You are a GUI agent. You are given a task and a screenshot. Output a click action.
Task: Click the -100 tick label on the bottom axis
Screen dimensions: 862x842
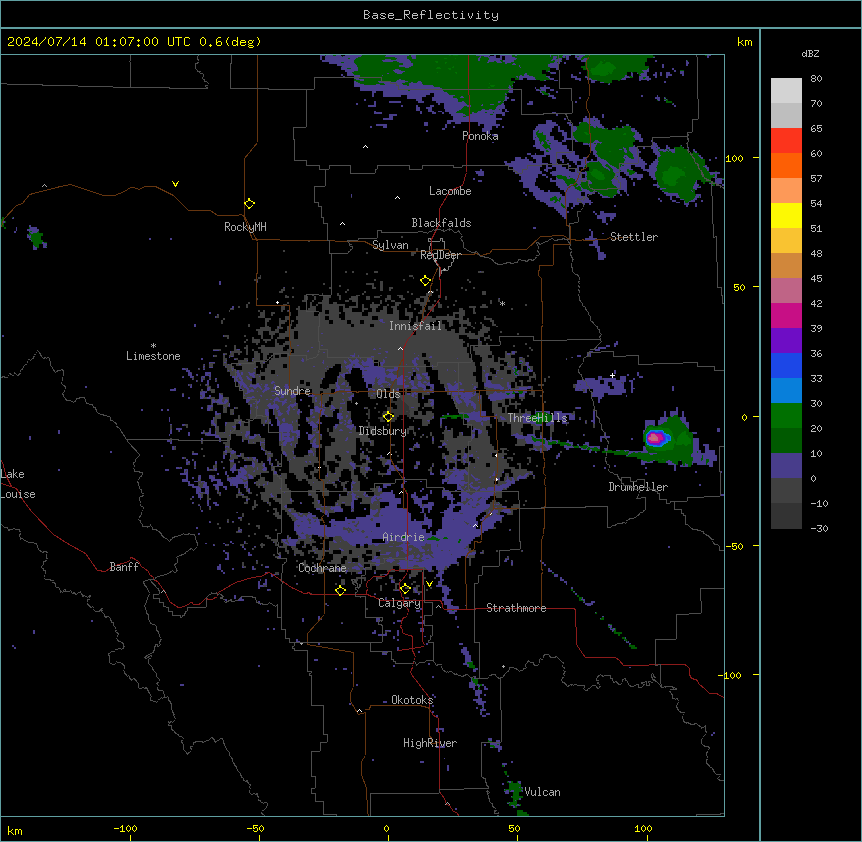(x=125, y=828)
